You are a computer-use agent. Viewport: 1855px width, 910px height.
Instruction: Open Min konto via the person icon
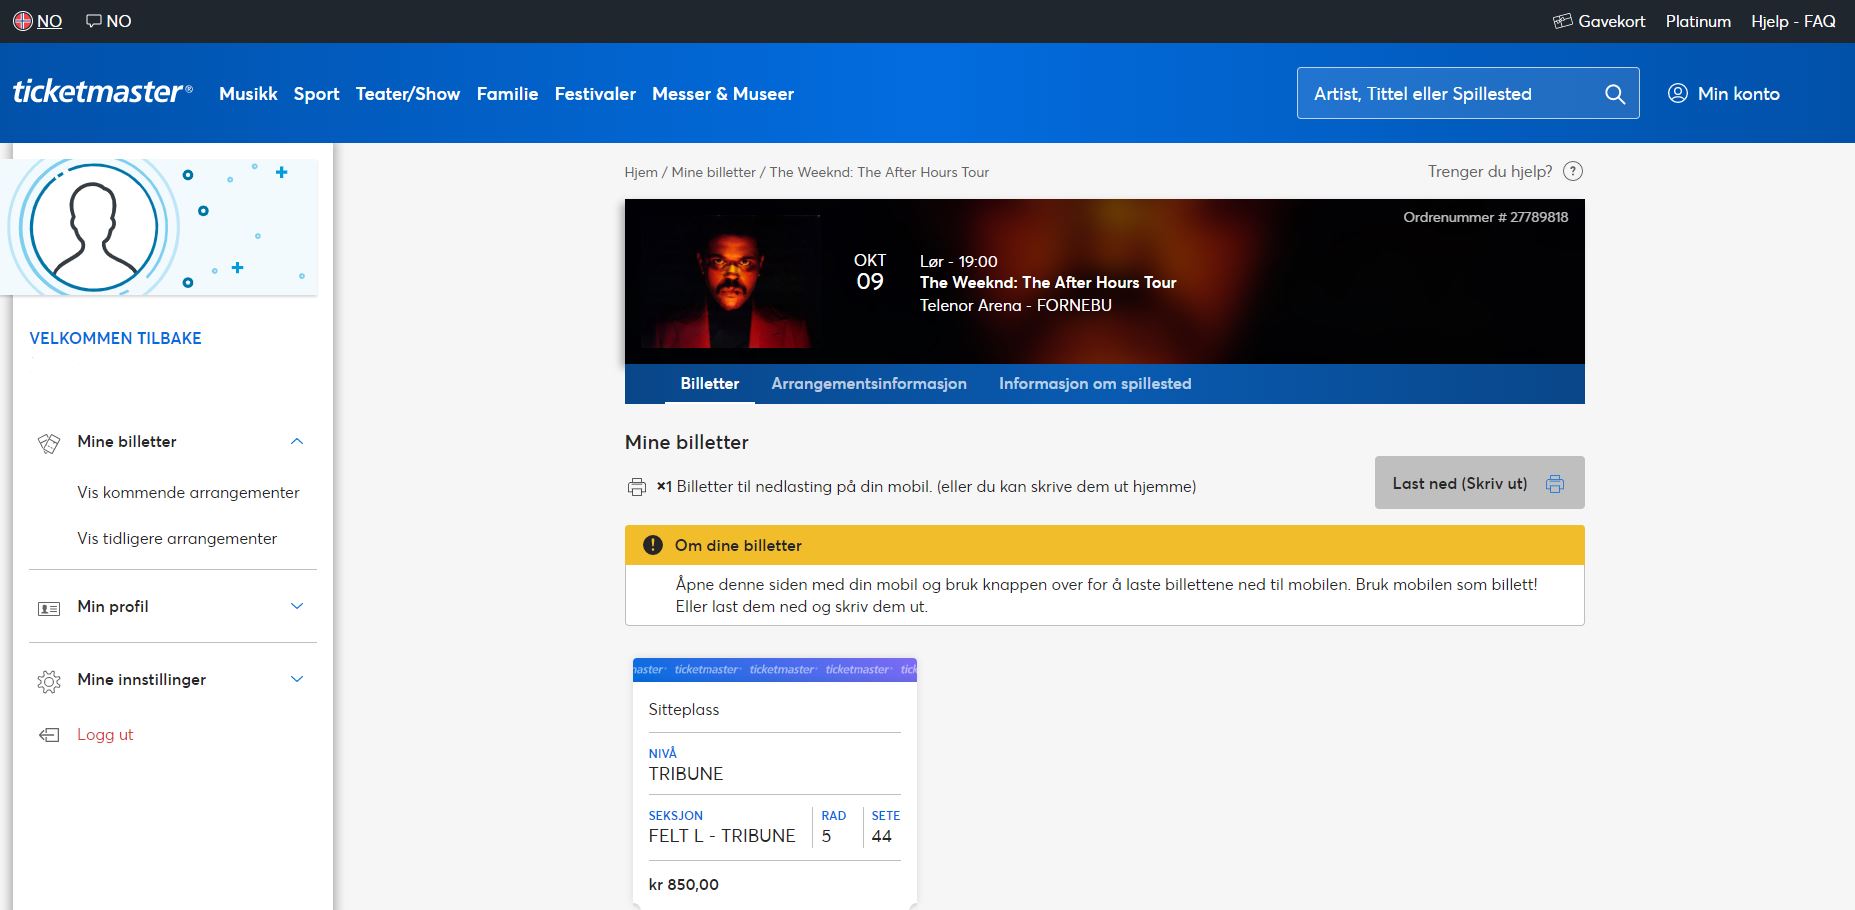coord(1677,93)
